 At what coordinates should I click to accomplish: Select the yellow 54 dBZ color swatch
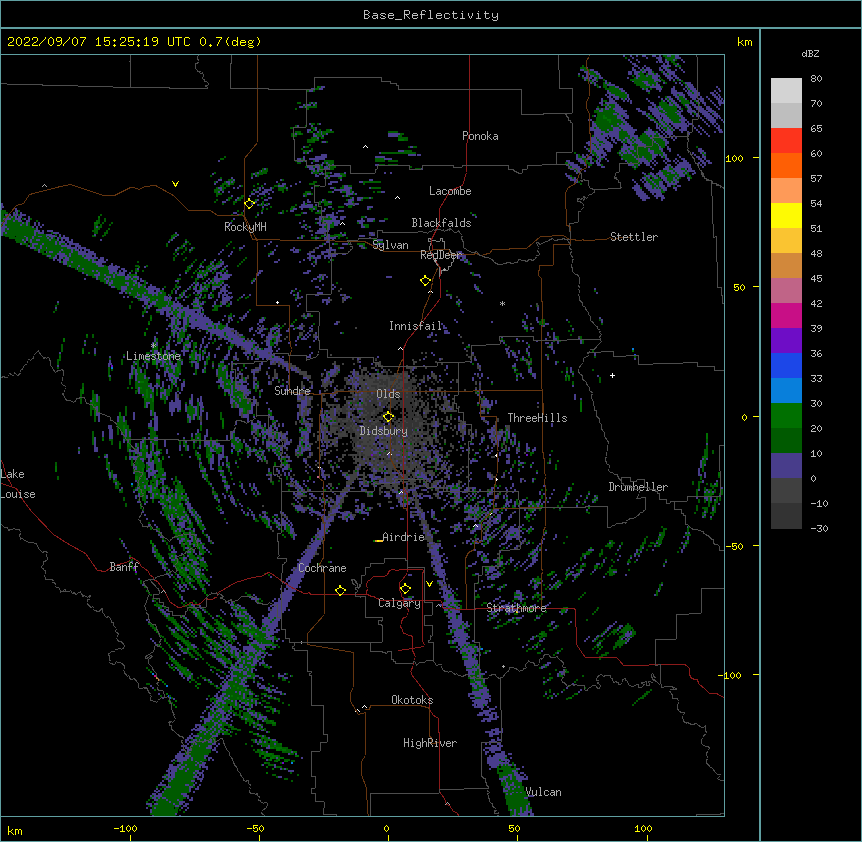point(786,215)
